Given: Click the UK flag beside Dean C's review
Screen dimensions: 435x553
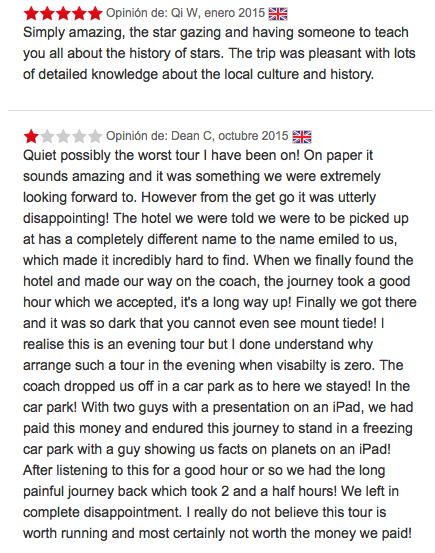Looking at the screenshot, I should (x=302, y=137).
